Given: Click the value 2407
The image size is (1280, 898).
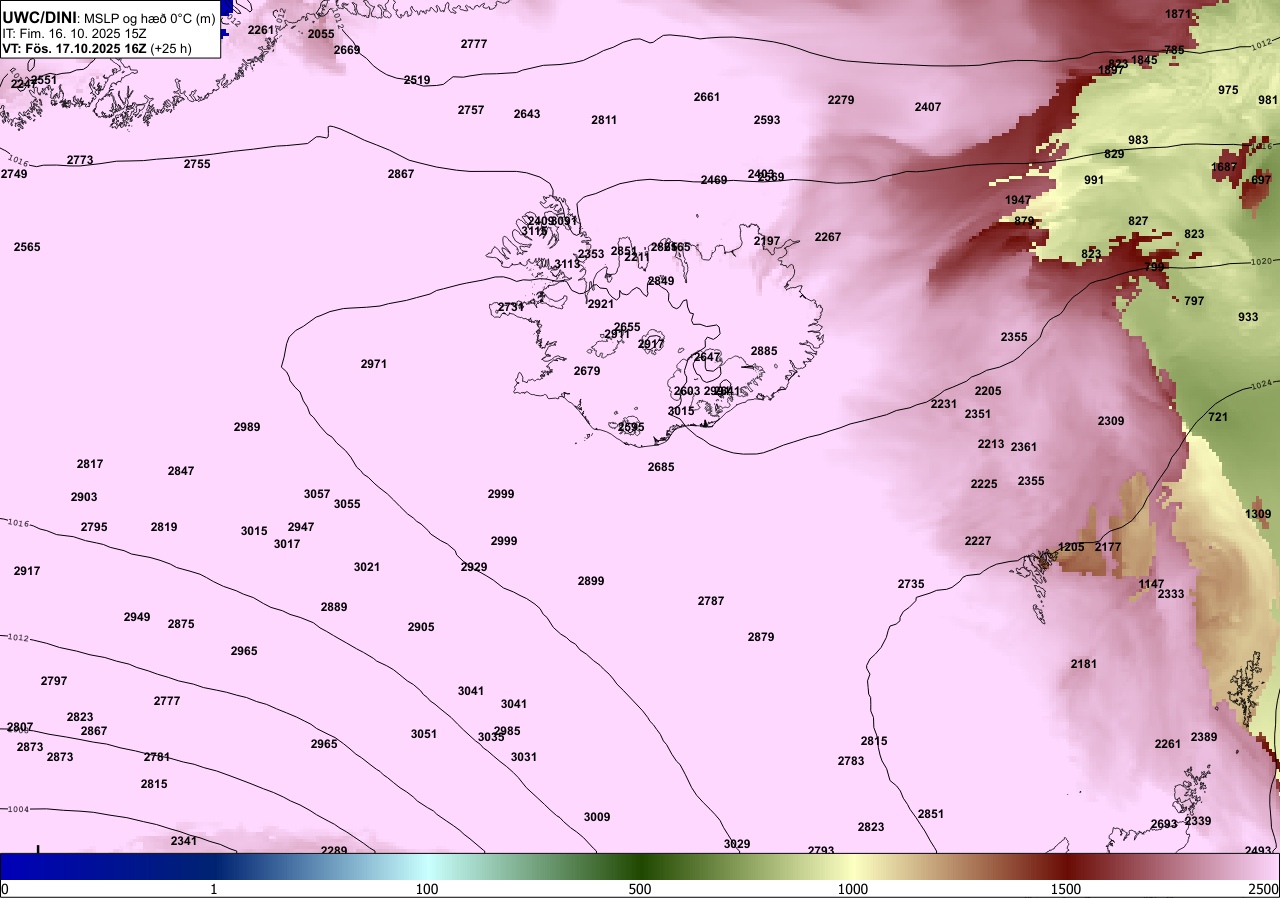Looking at the screenshot, I should [928, 107].
